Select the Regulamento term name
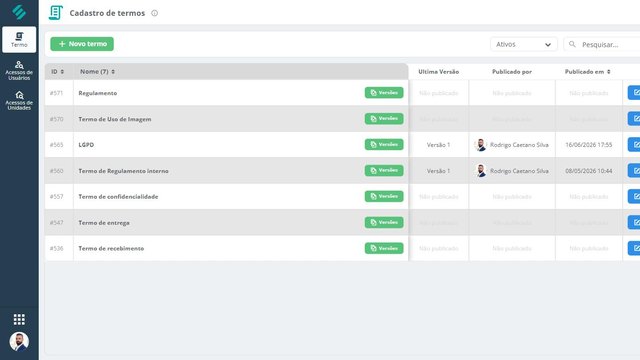This screenshot has height=360, width=640. pos(98,93)
